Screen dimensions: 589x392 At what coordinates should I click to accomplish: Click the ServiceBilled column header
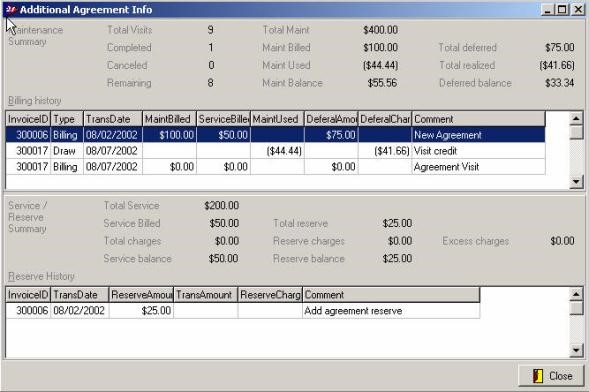(x=223, y=119)
